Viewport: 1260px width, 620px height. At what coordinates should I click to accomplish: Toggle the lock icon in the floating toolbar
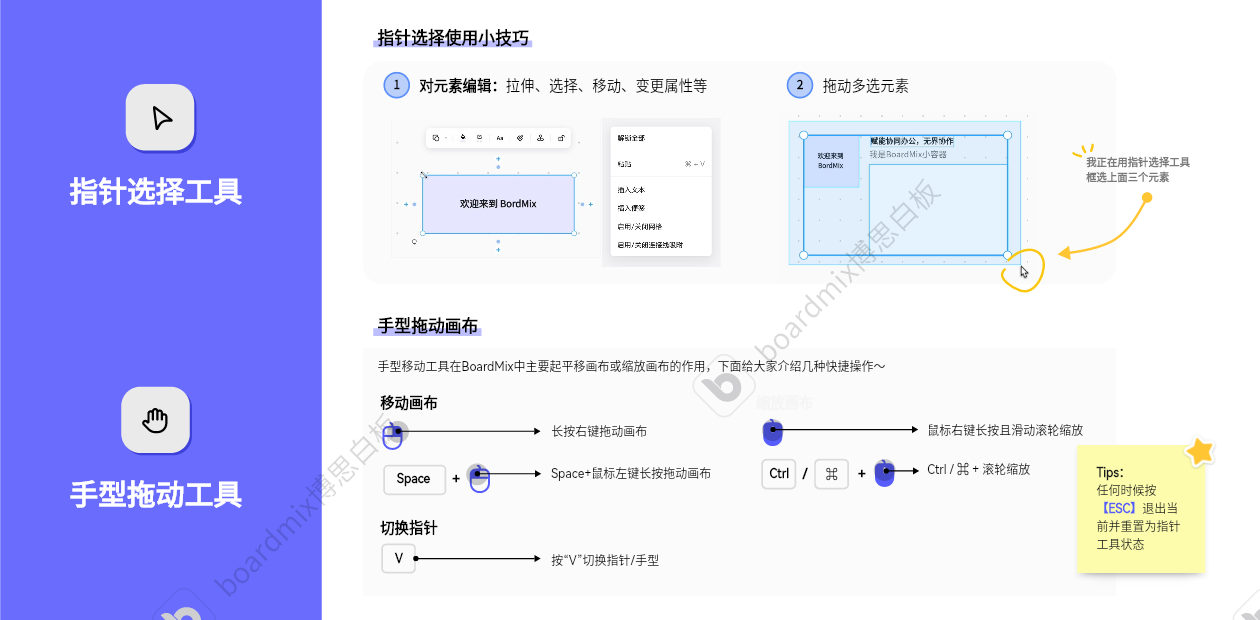(561, 138)
